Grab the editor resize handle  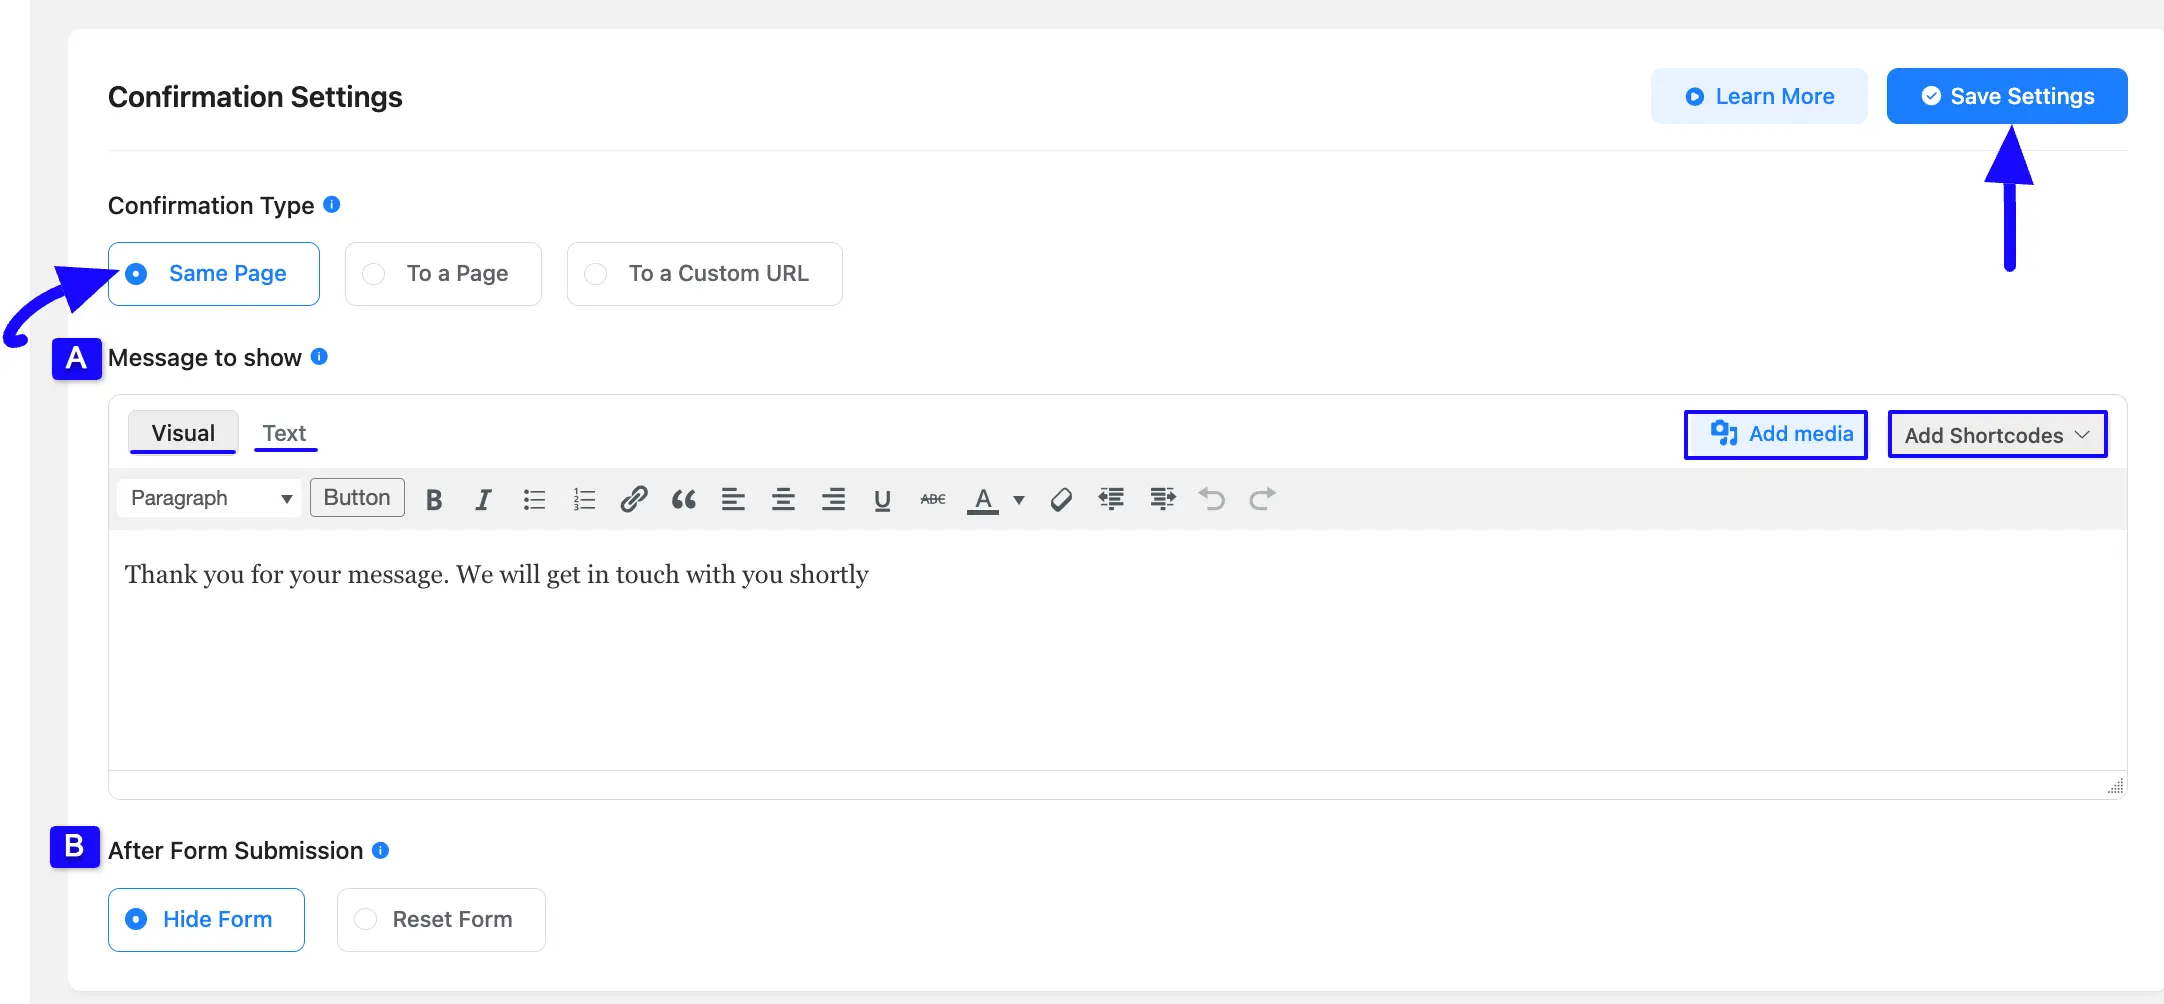coord(2115,785)
